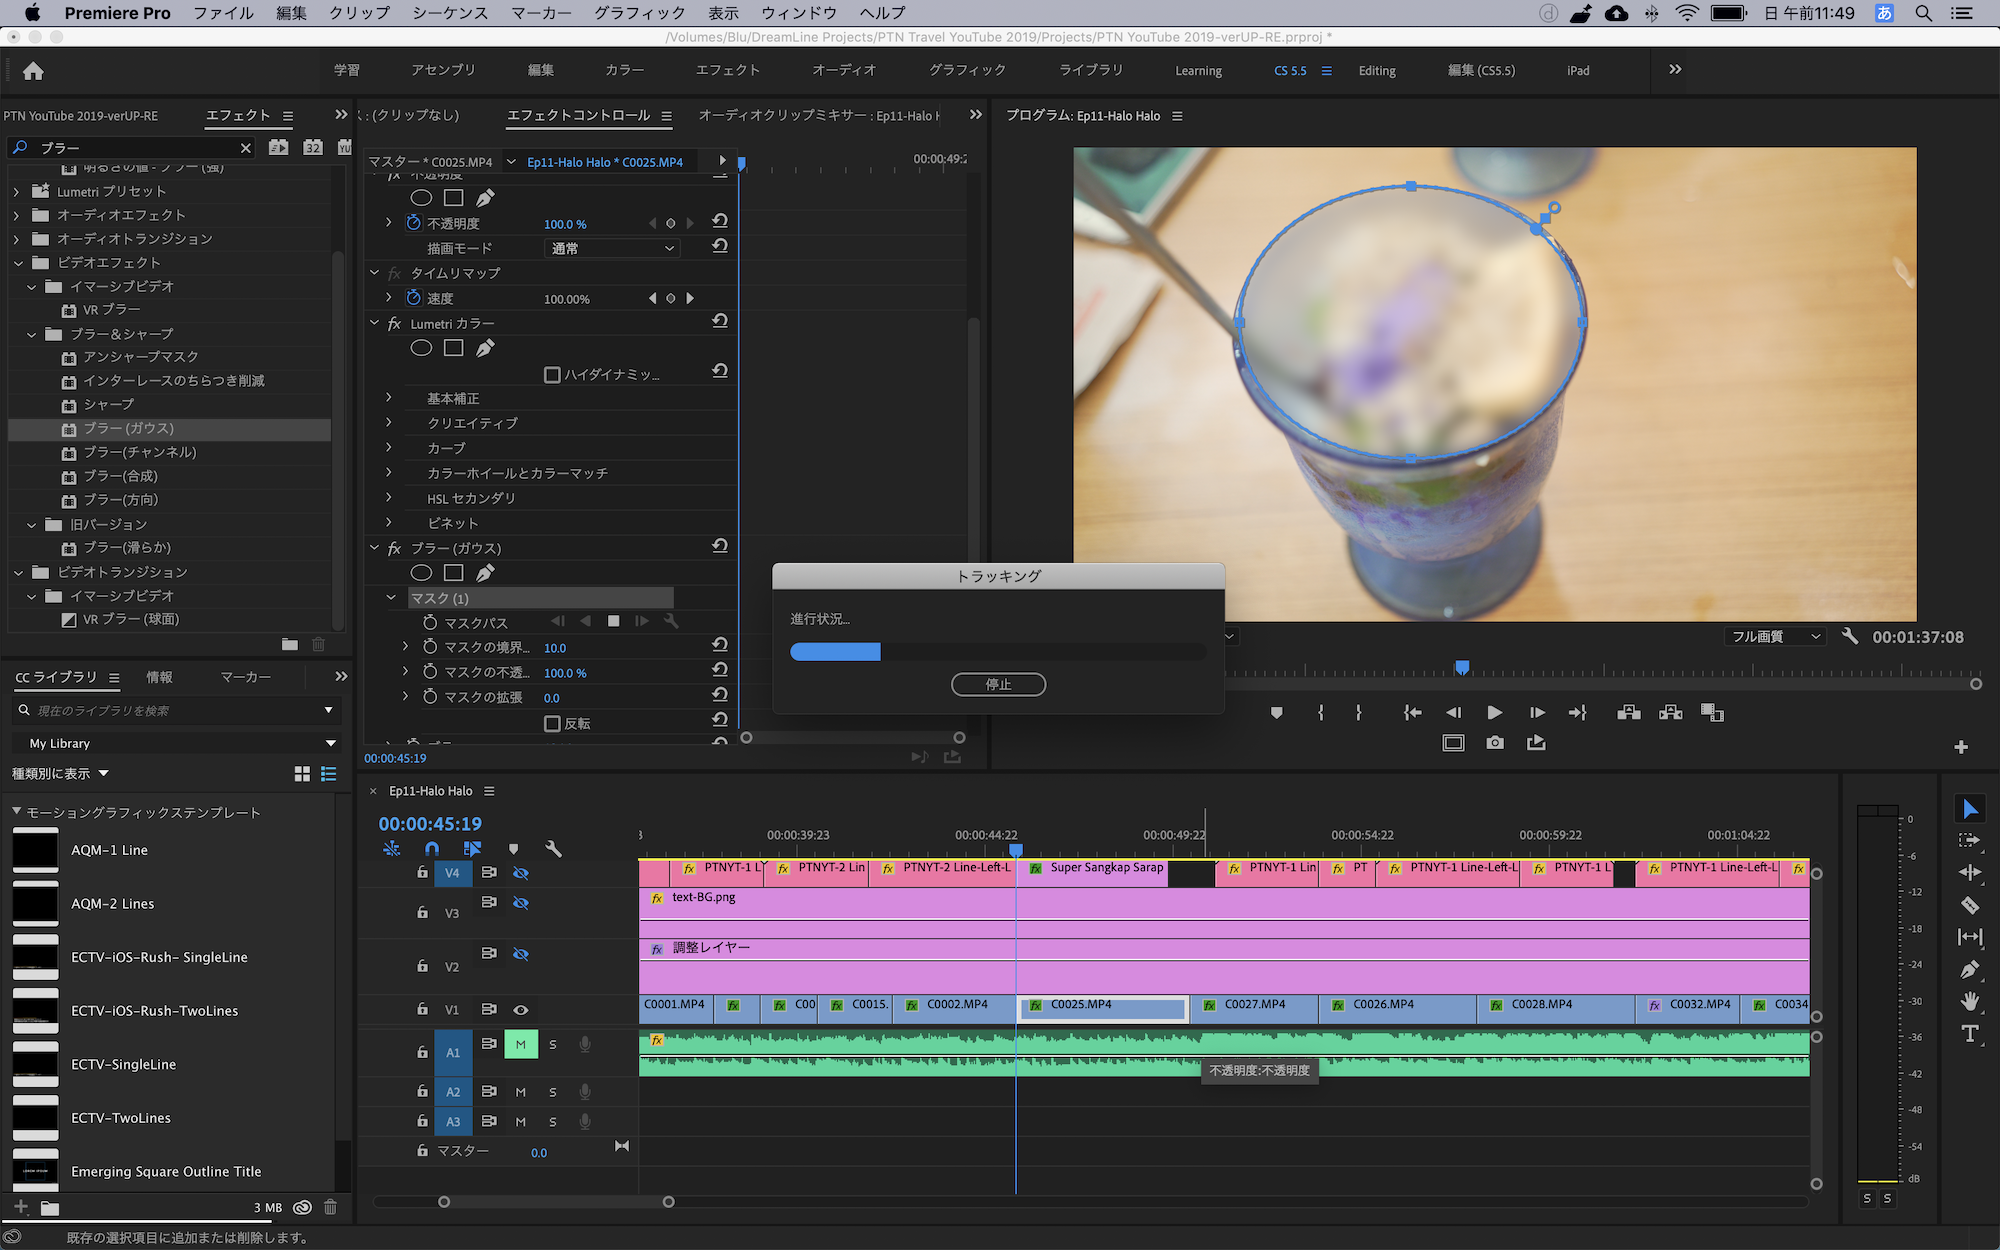Create ellipse mask under ブラー(ガウス)

pos(421,573)
